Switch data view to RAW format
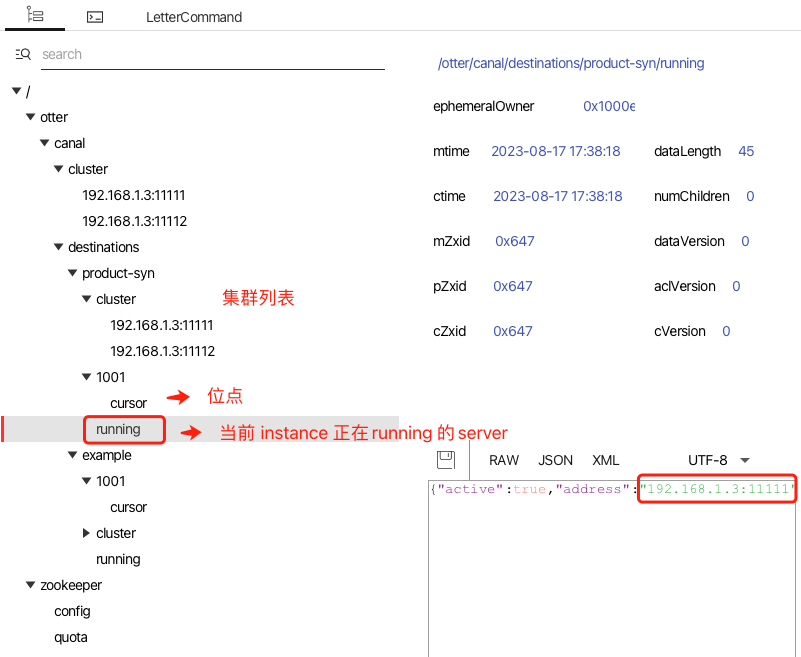801x657 pixels. 503,460
